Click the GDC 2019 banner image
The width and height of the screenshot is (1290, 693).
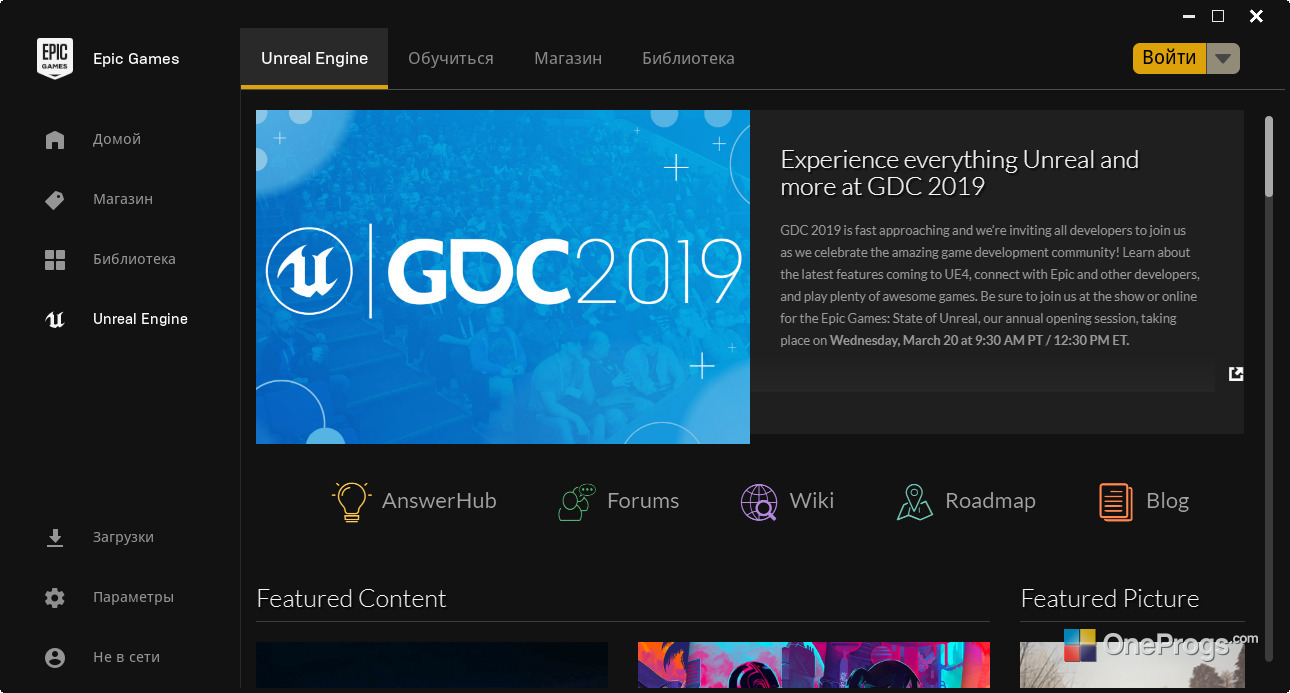503,277
